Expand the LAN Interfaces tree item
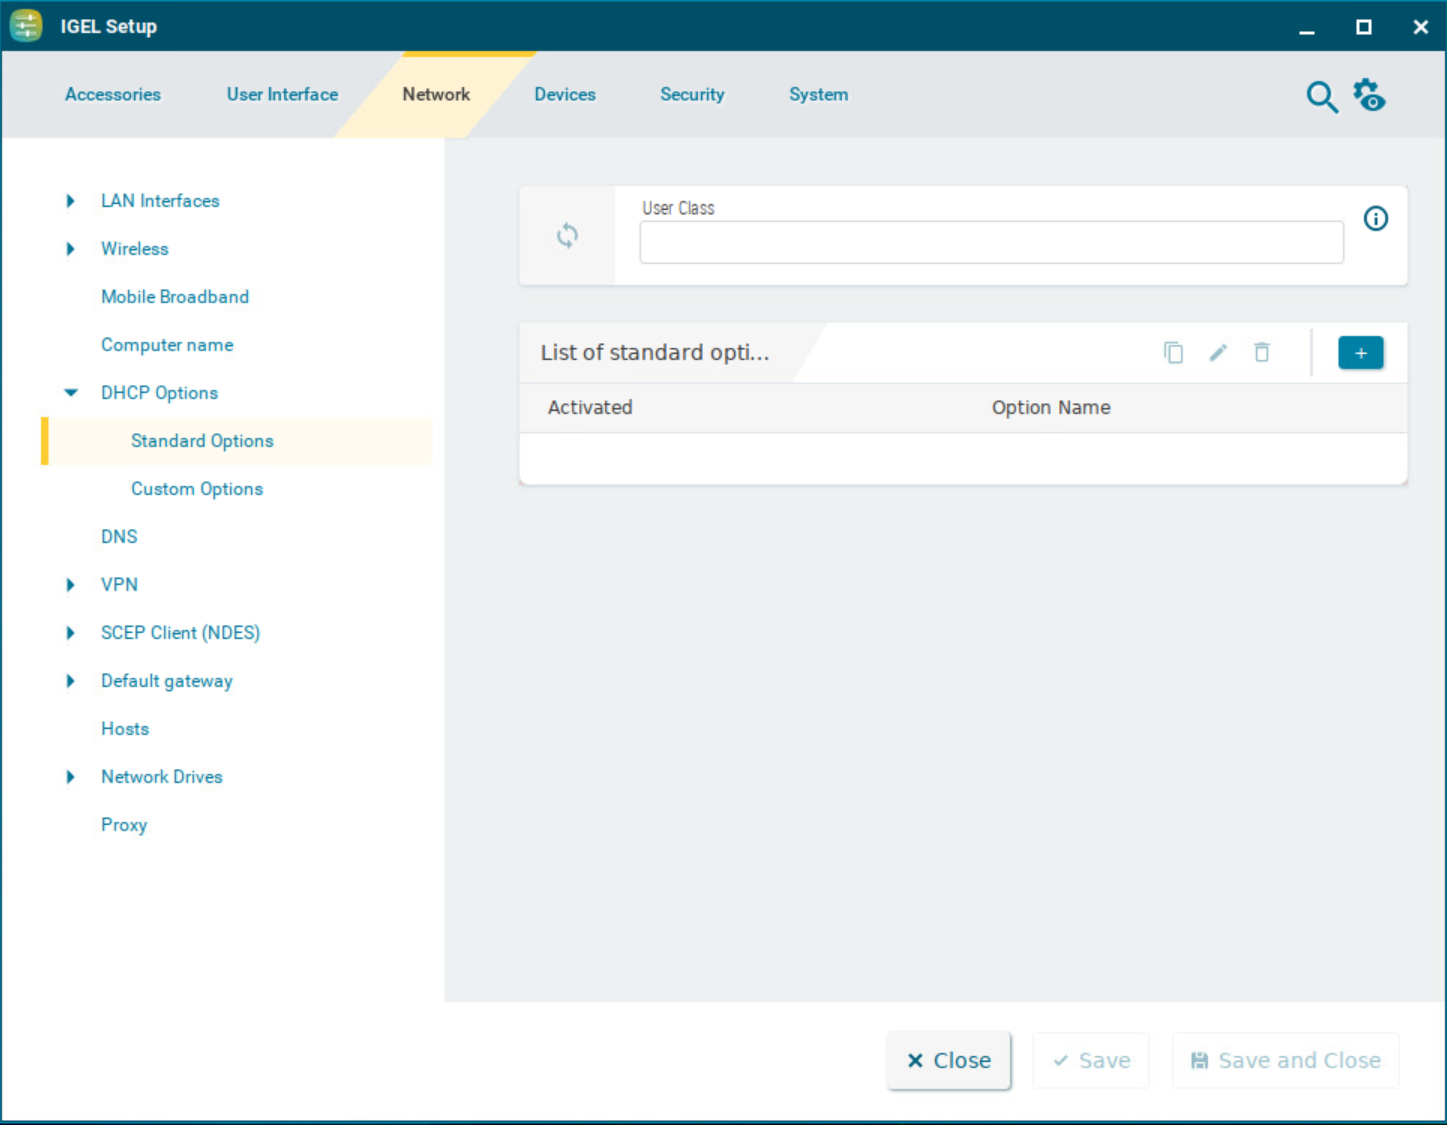This screenshot has height=1125, width=1447. (x=70, y=200)
